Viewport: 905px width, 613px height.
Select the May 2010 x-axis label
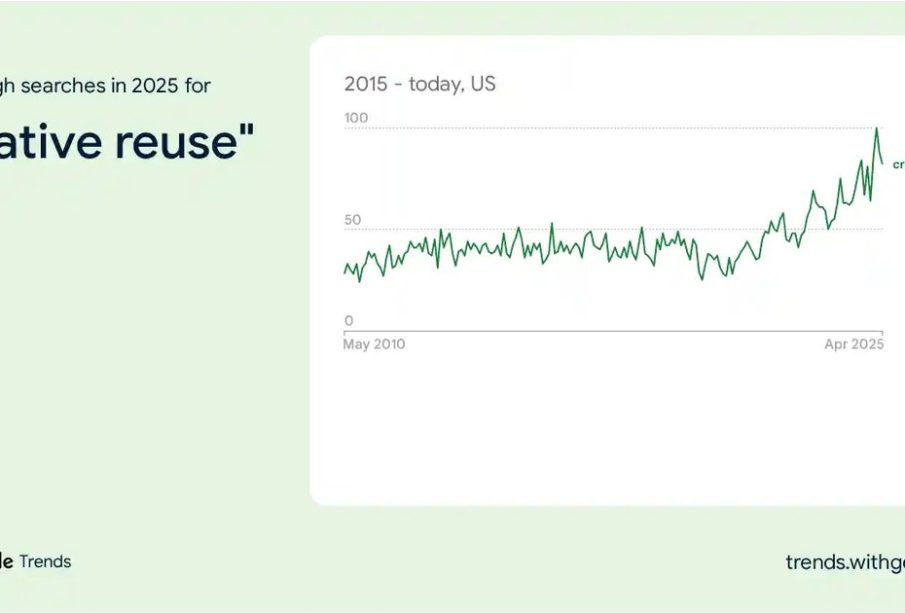point(374,344)
